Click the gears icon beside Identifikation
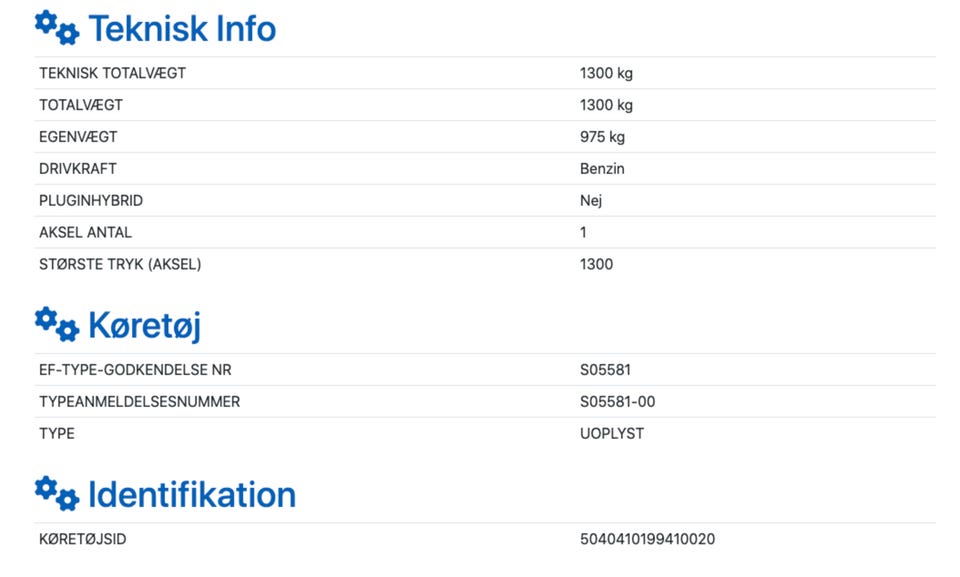This screenshot has width=960, height=577. tap(57, 494)
